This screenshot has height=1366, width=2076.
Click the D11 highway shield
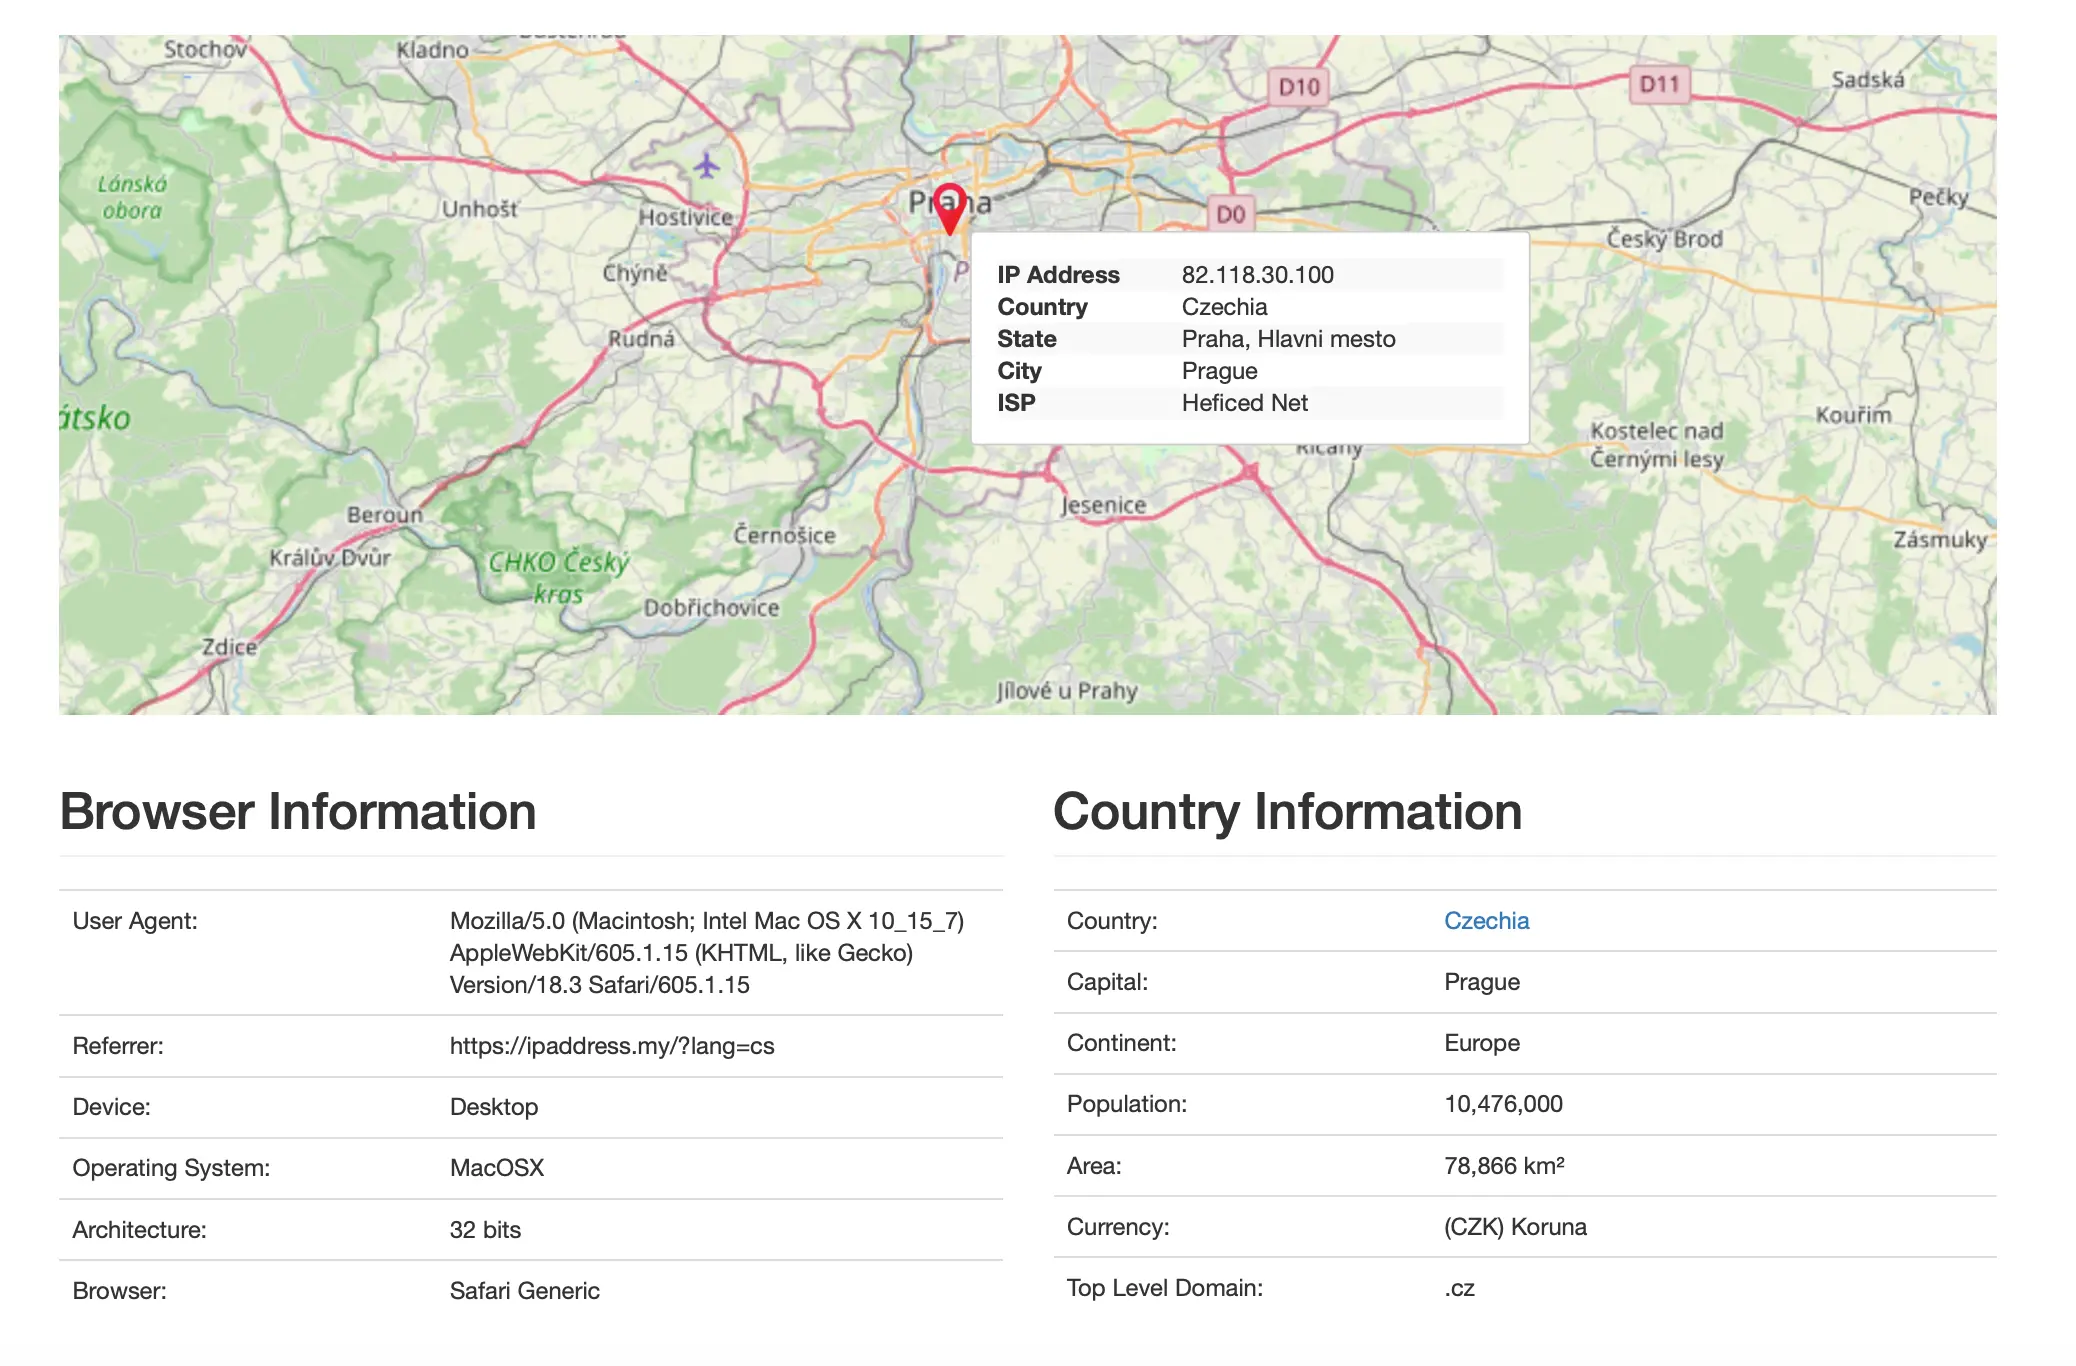click(1659, 84)
